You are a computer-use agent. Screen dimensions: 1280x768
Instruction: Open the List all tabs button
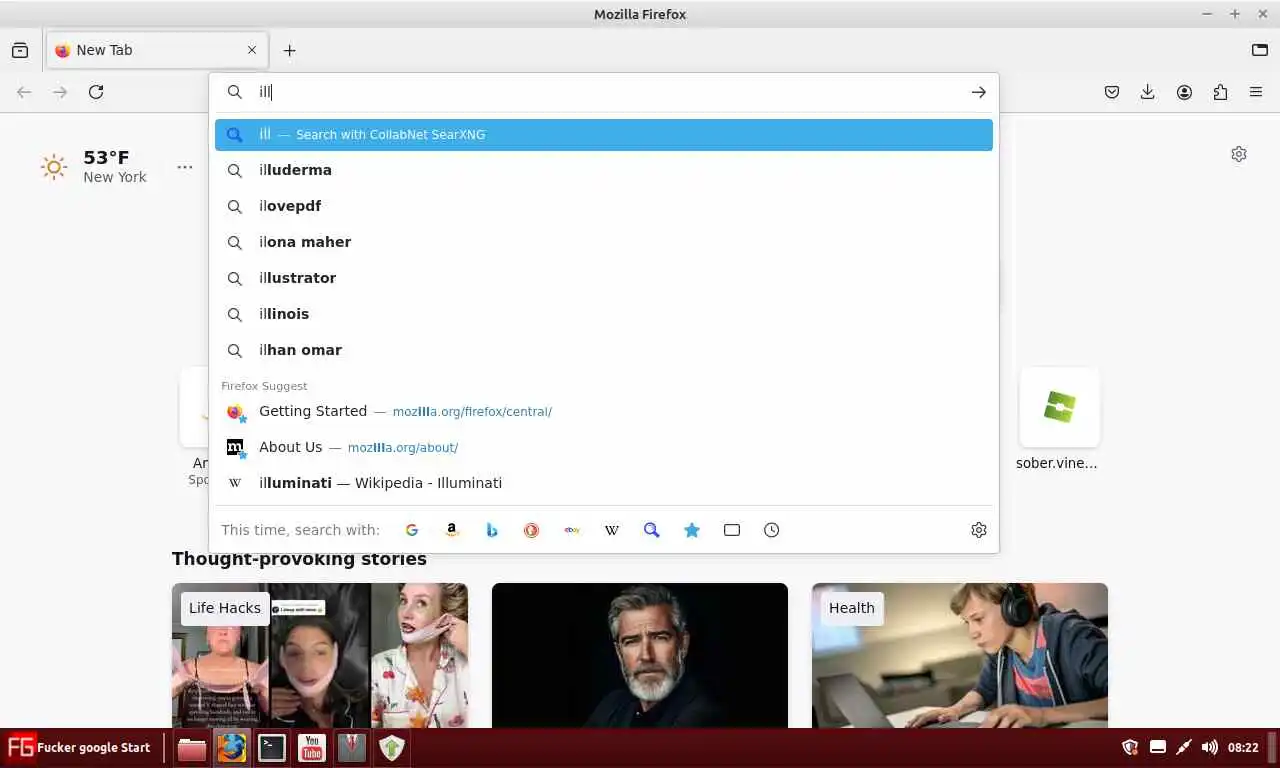coord(1260,50)
